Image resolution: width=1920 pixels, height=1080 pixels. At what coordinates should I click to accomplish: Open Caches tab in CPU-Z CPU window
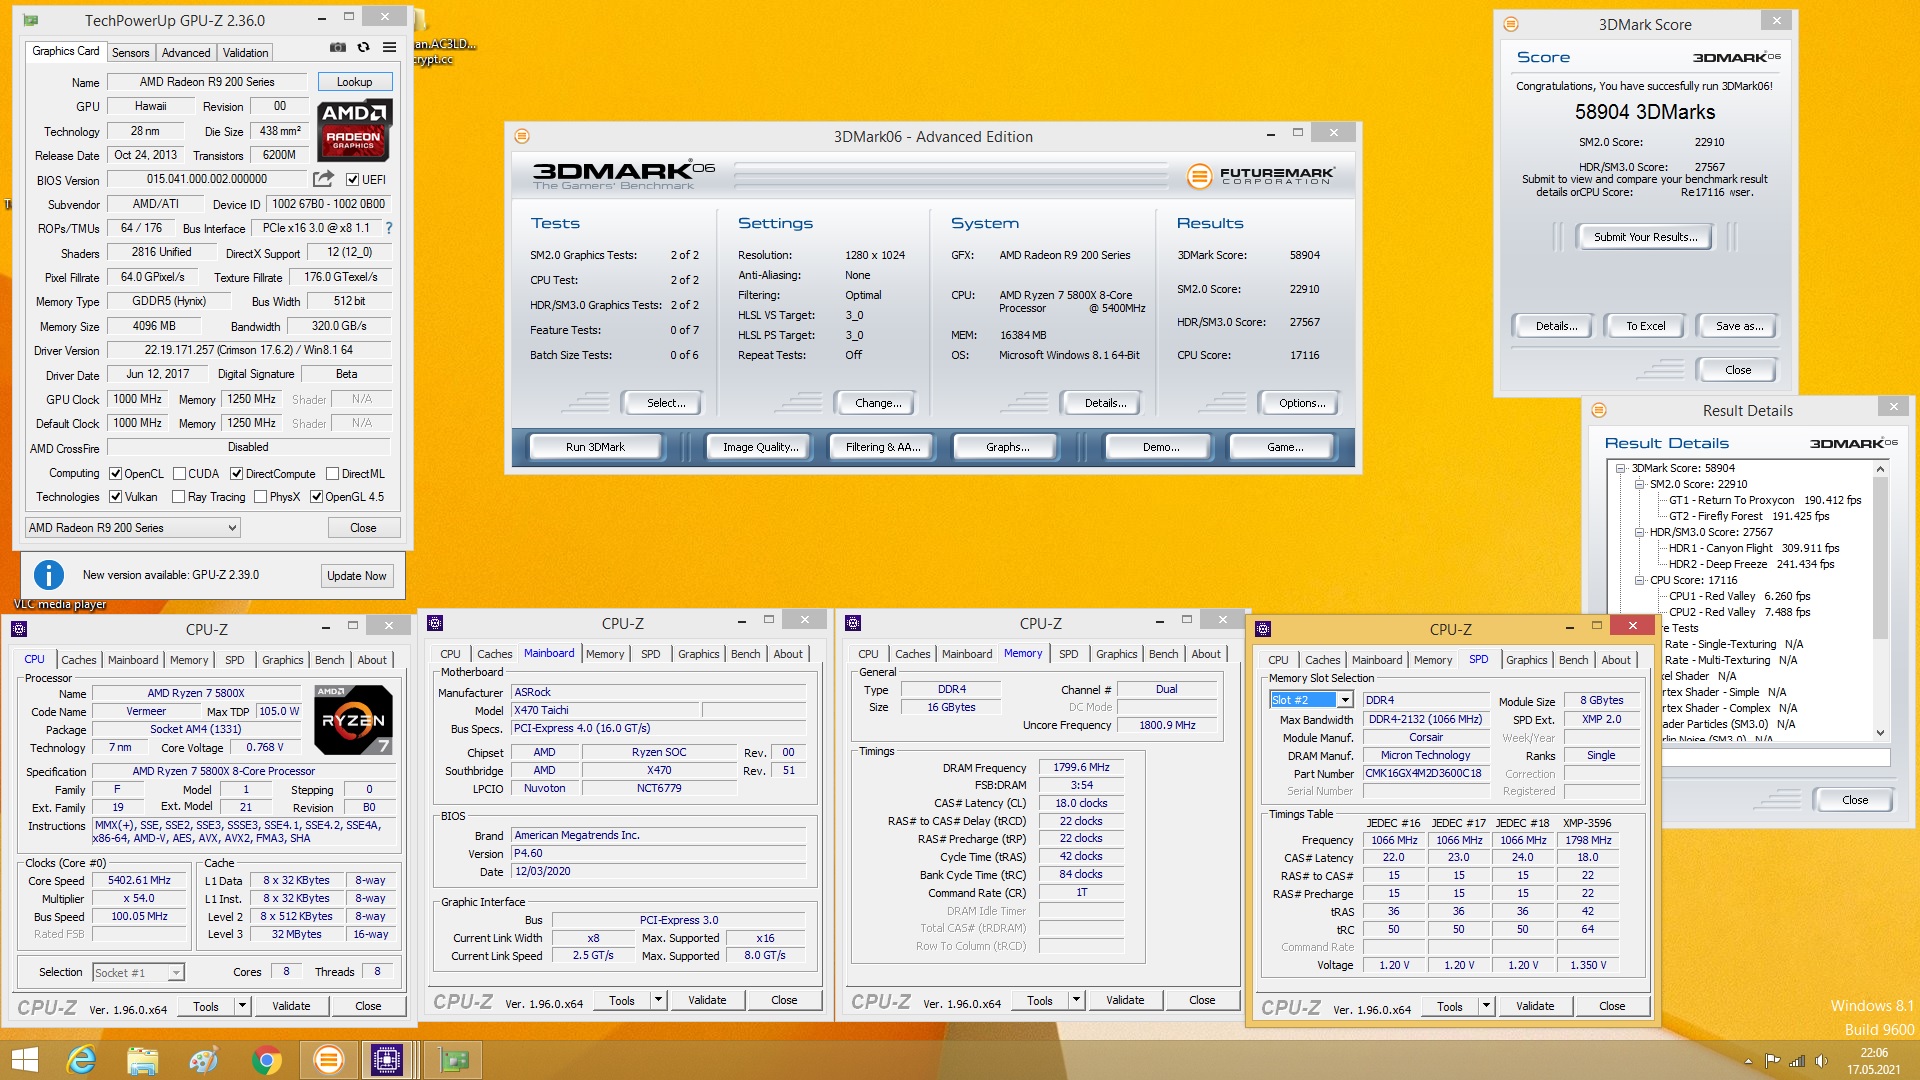pyautogui.click(x=79, y=660)
